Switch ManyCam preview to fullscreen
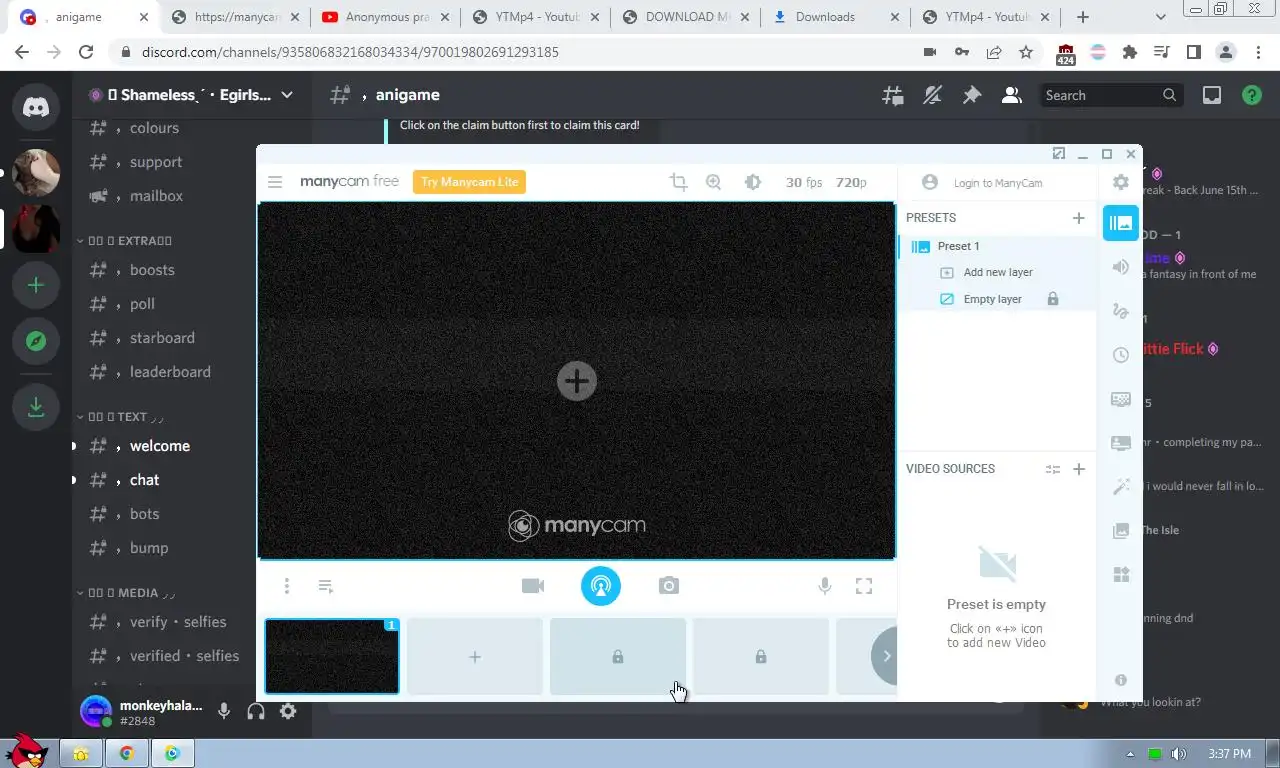Viewport: 1280px width, 768px height. (864, 586)
